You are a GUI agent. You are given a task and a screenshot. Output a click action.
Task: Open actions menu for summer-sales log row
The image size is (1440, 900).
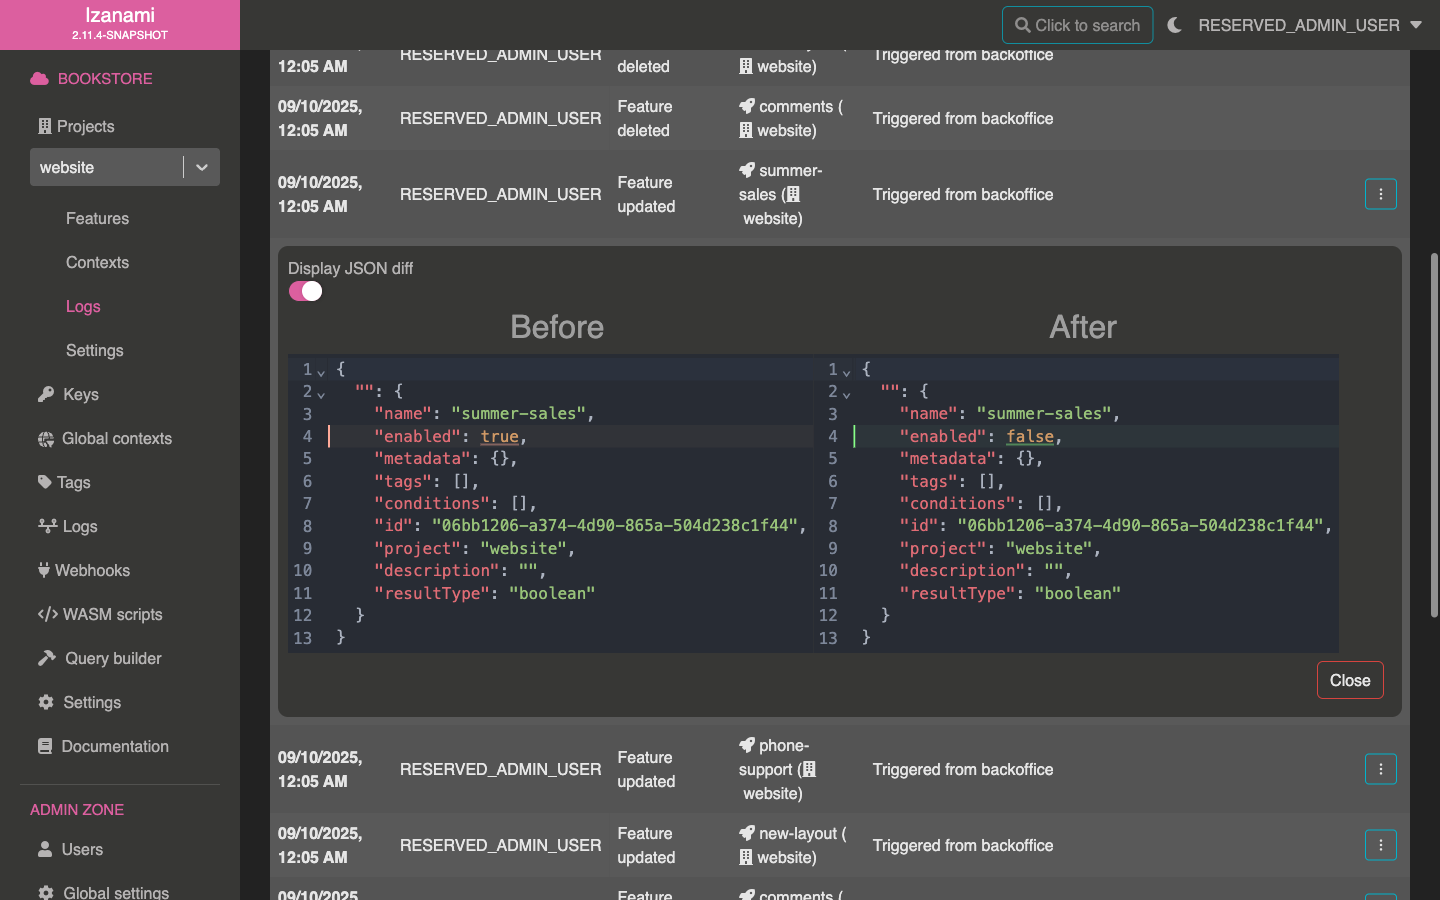click(x=1380, y=194)
